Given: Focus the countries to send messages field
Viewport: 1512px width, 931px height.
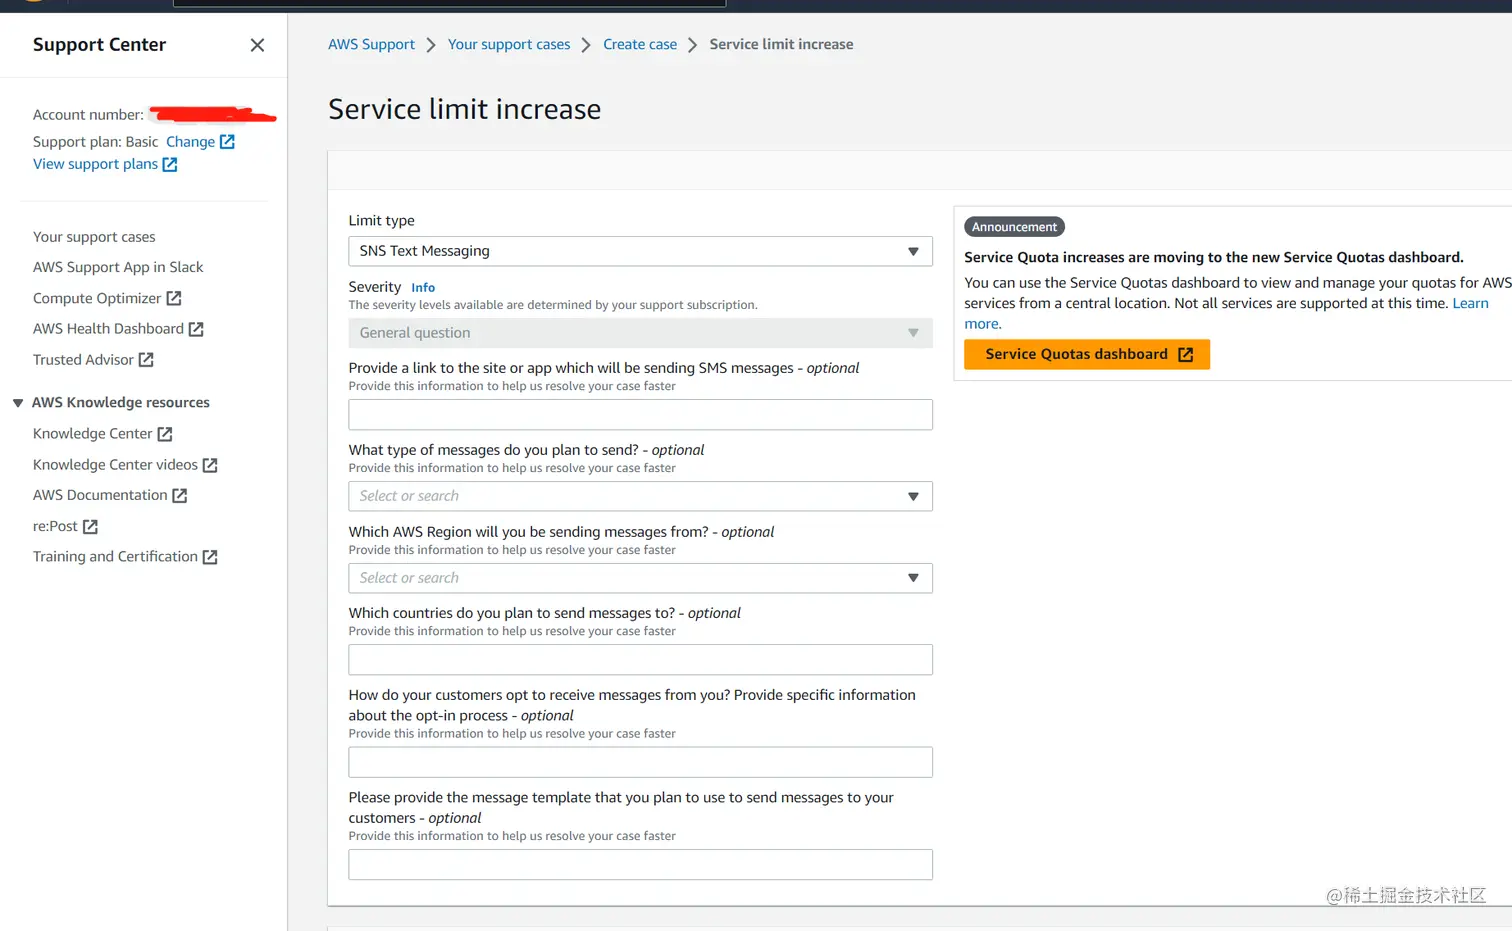Looking at the screenshot, I should pos(640,660).
